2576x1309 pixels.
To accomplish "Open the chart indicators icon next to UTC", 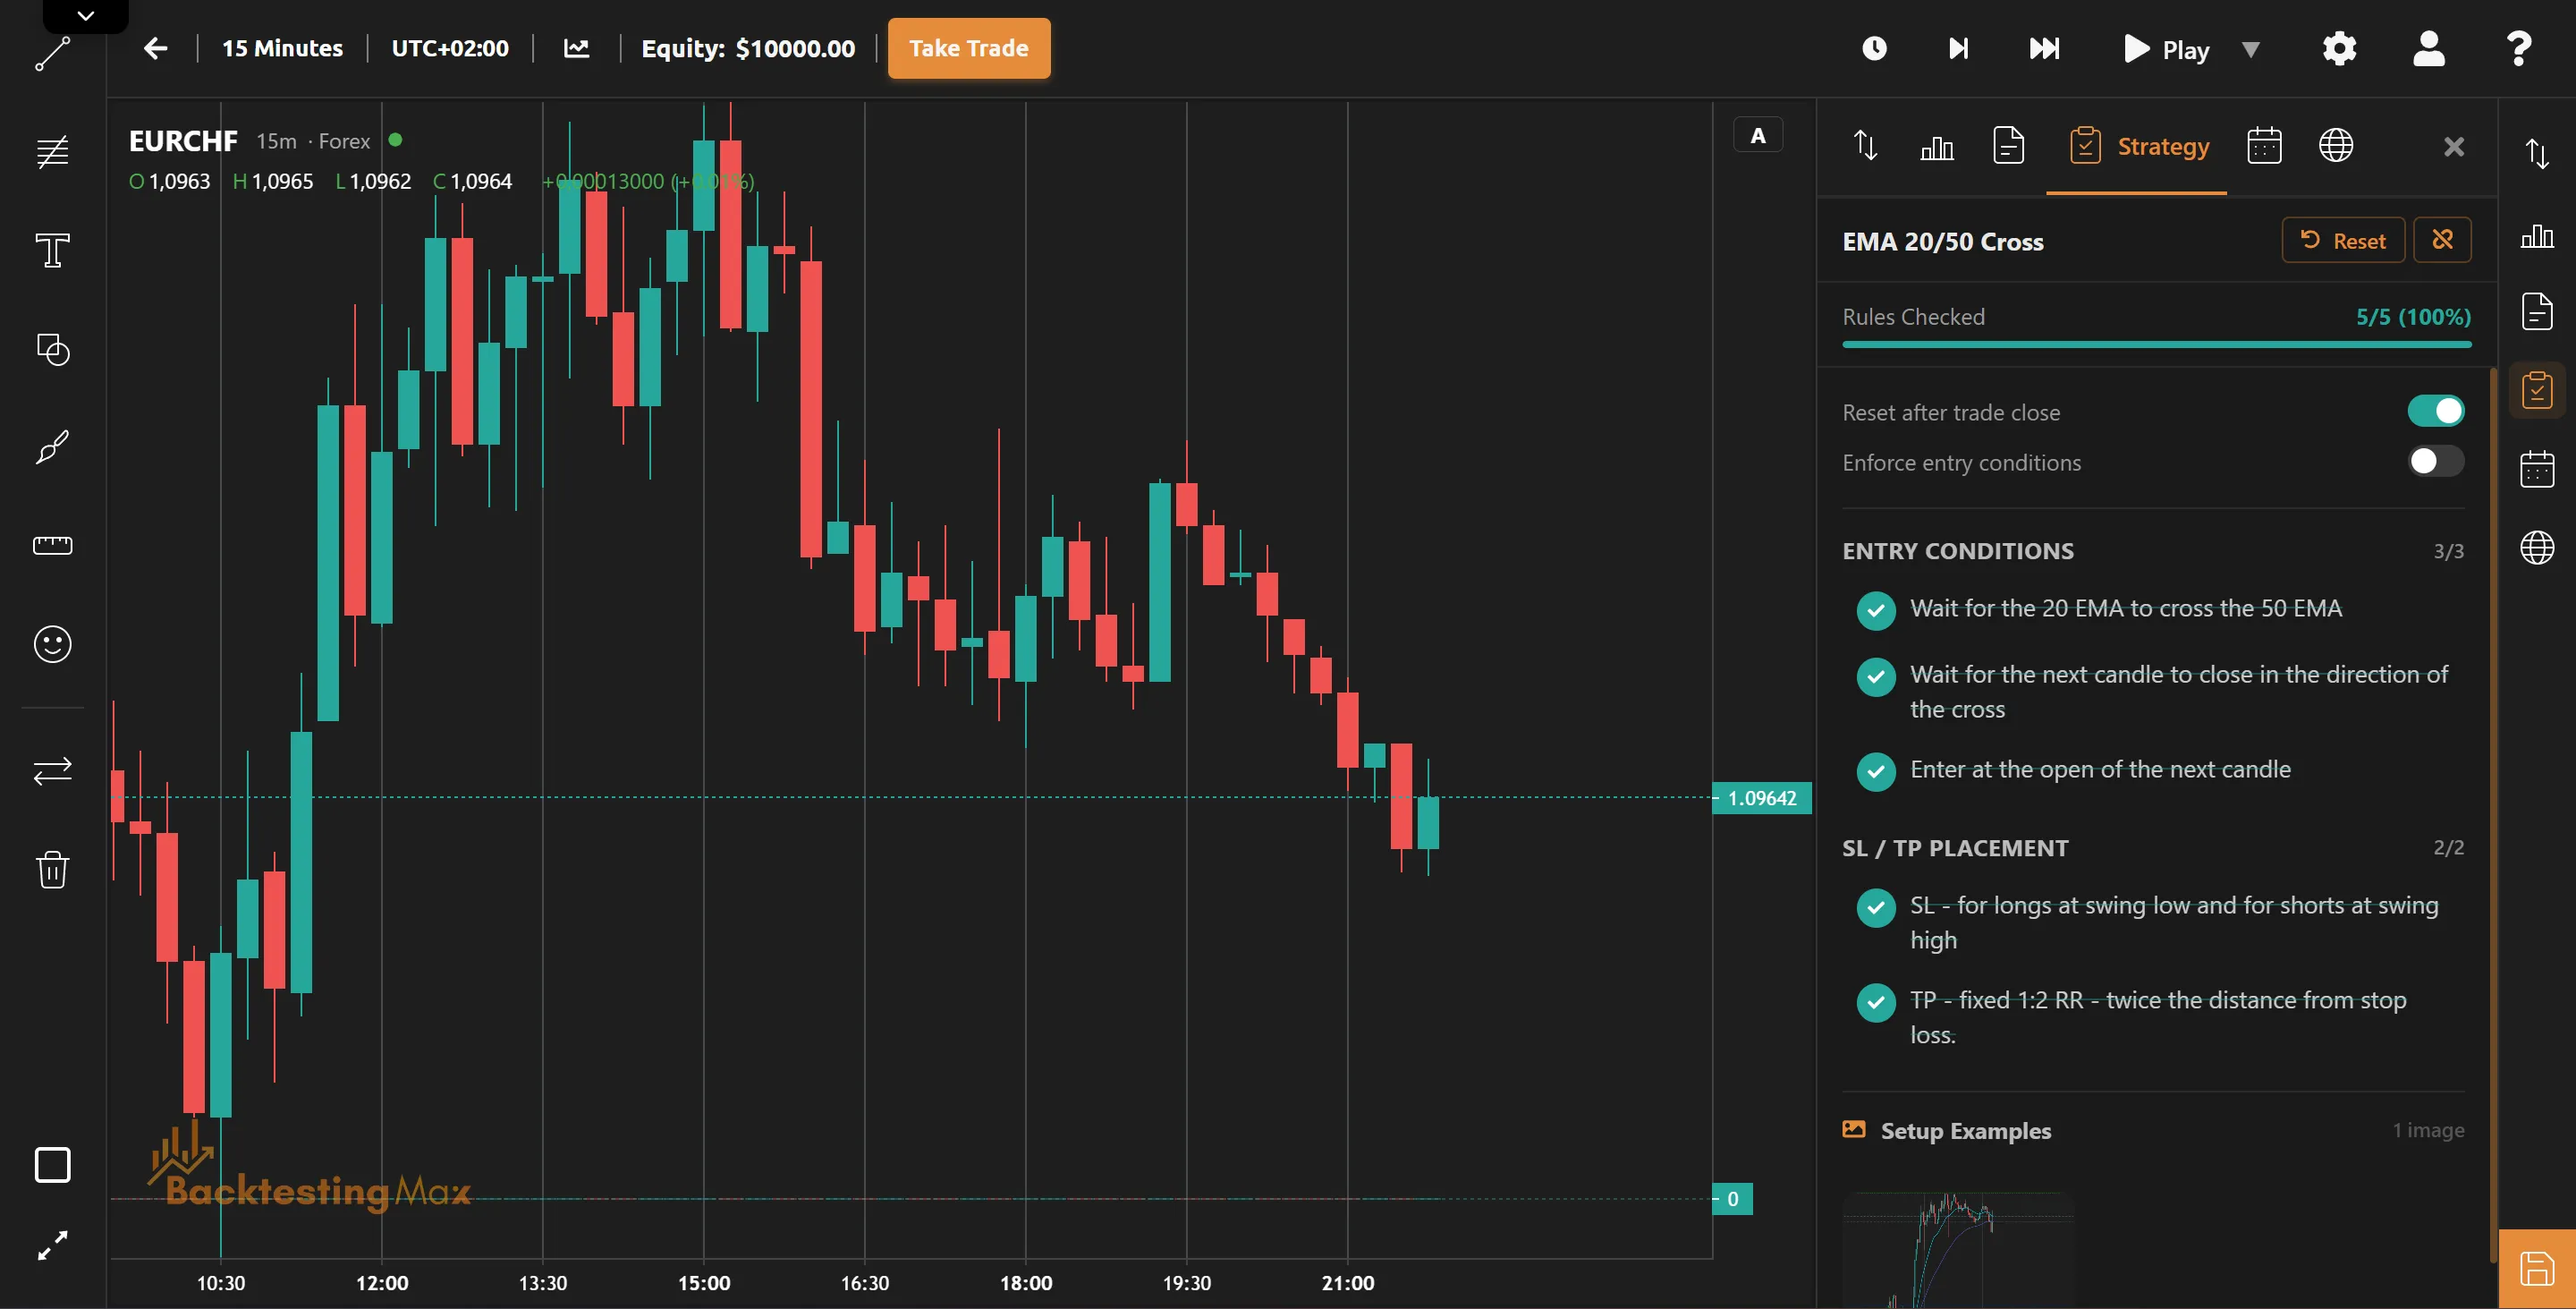I will (x=577, y=48).
